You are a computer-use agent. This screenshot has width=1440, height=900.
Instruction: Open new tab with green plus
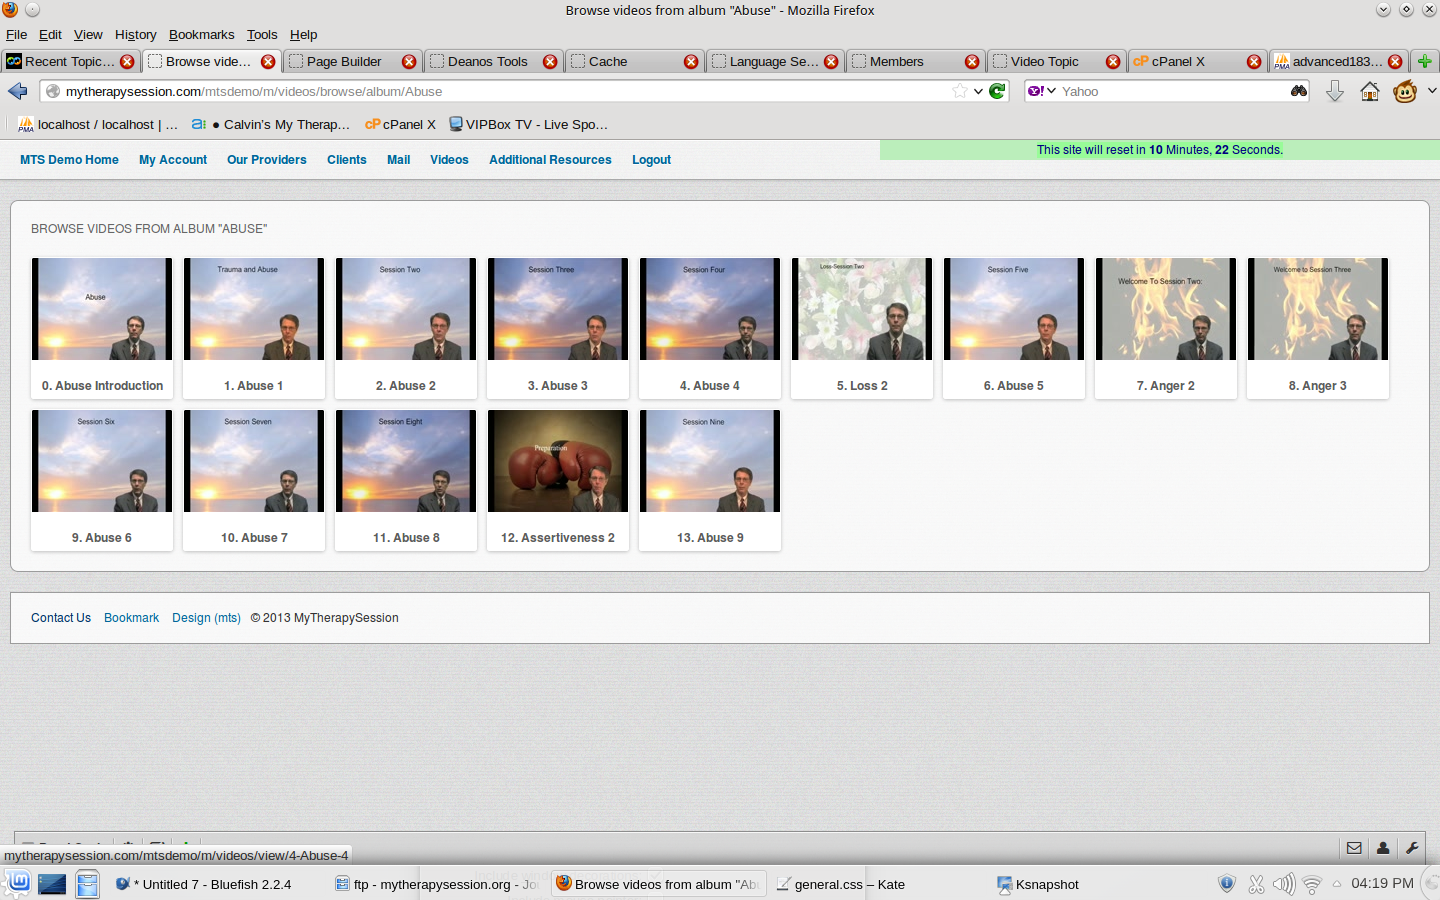click(1425, 61)
